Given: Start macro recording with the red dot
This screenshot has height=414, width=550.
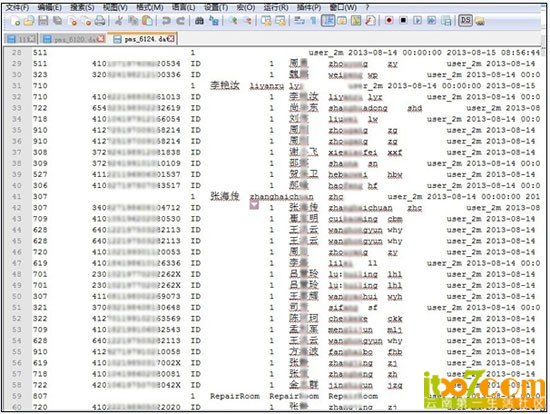Looking at the screenshot, I should click(389, 20).
